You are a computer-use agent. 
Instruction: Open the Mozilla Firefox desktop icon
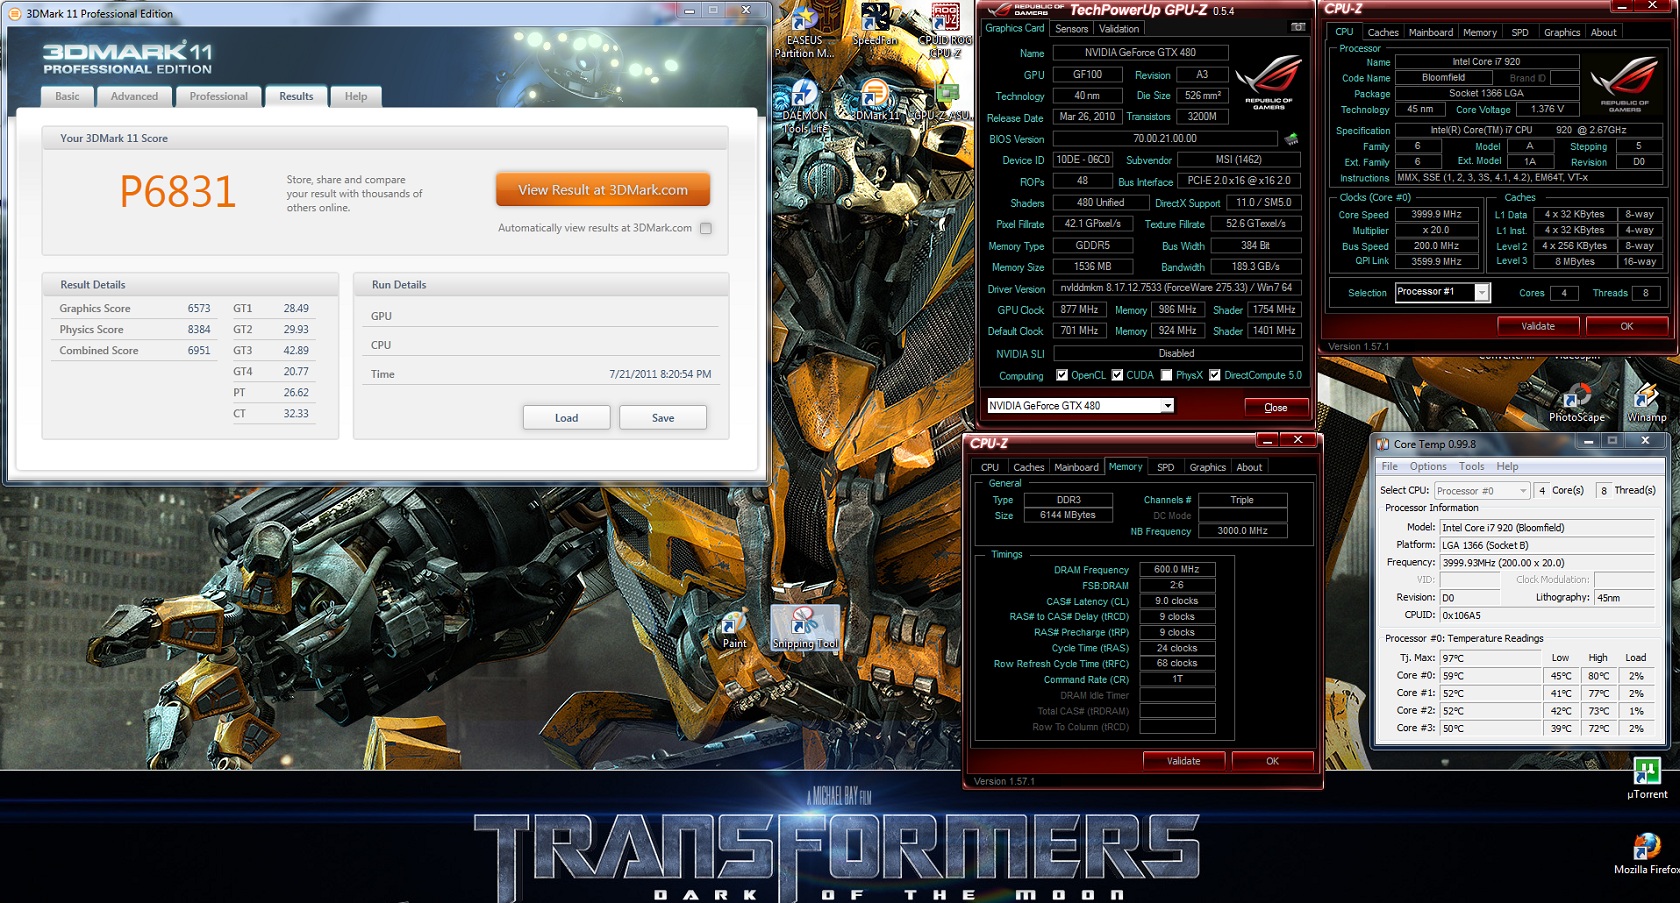[x=1646, y=854]
